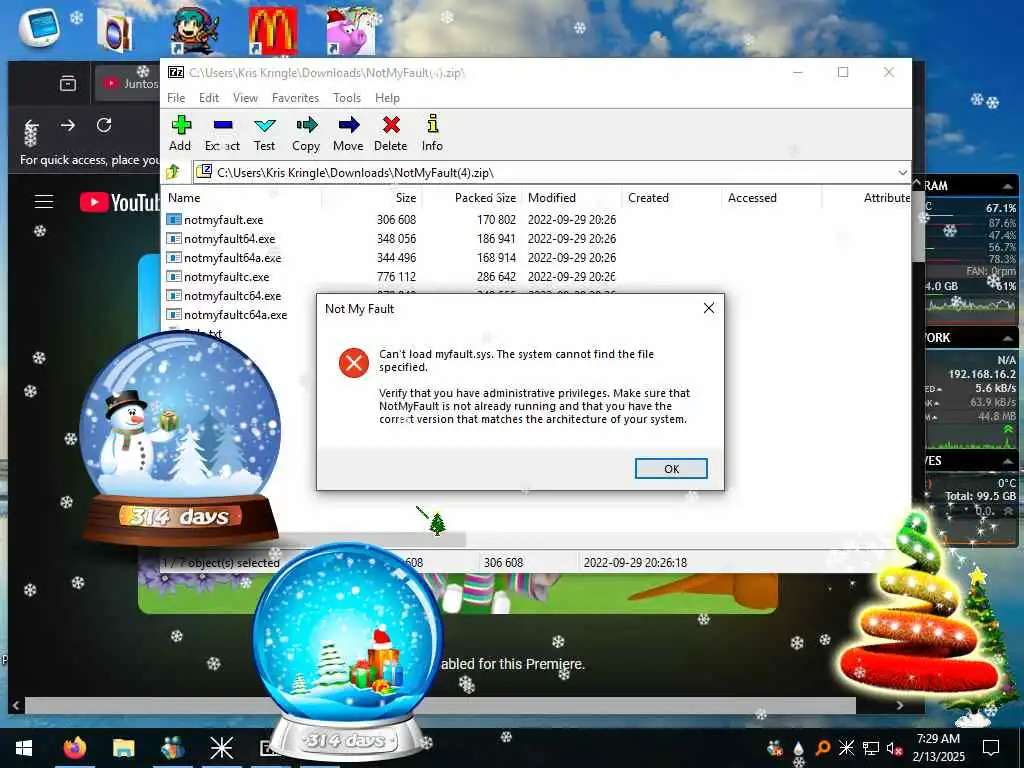Image resolution: width=1024 pixels, height=768 pixels.
Task: Click the browser horizontal scrollbar track
Action: 440,705
